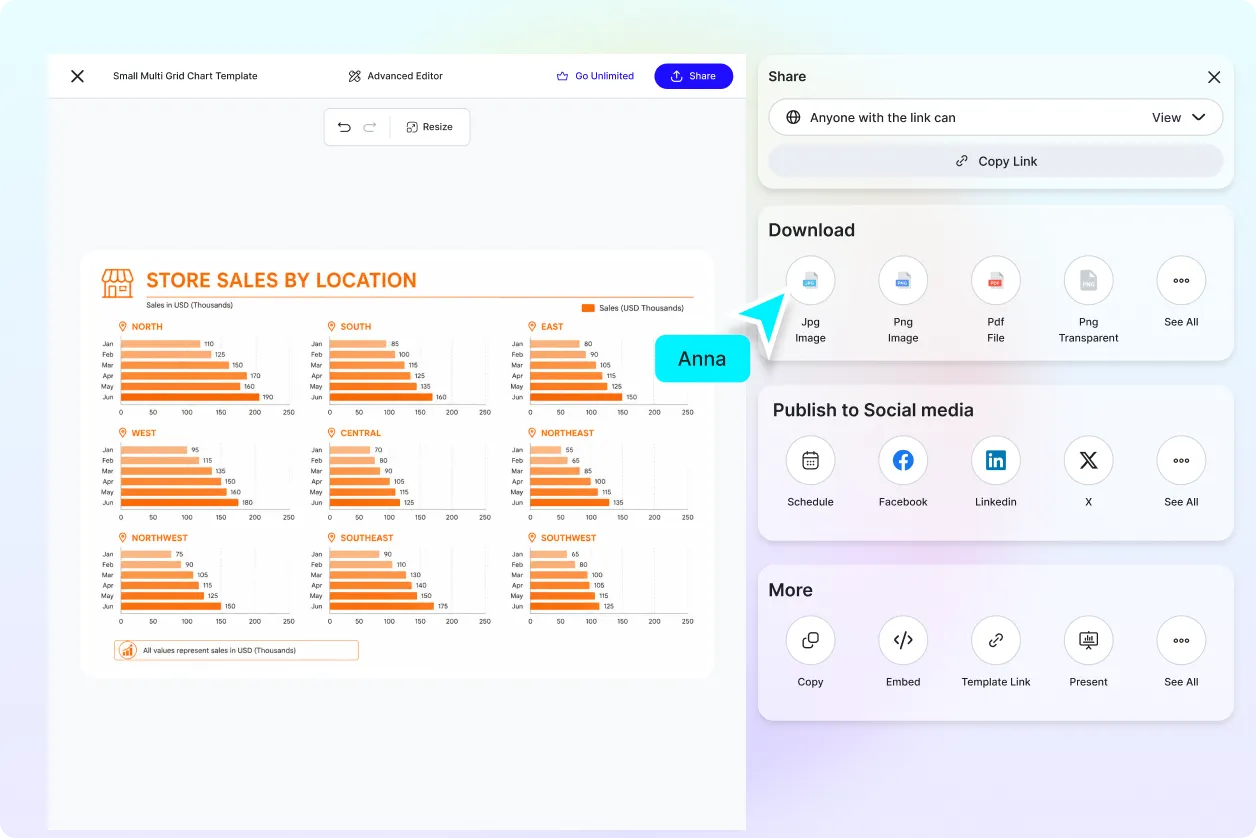This screenshot has width=1256, height=838.
Task: Download the chart as Jpg Image
Action: 810,281
